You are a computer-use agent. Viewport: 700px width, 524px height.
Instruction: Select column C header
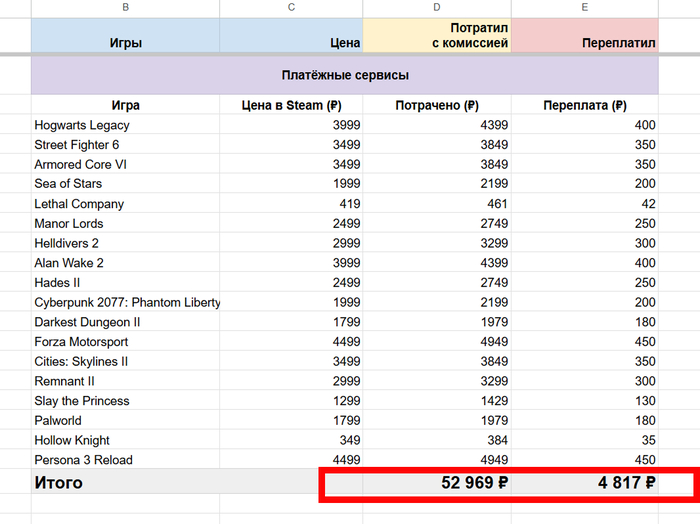click(291, 8)
